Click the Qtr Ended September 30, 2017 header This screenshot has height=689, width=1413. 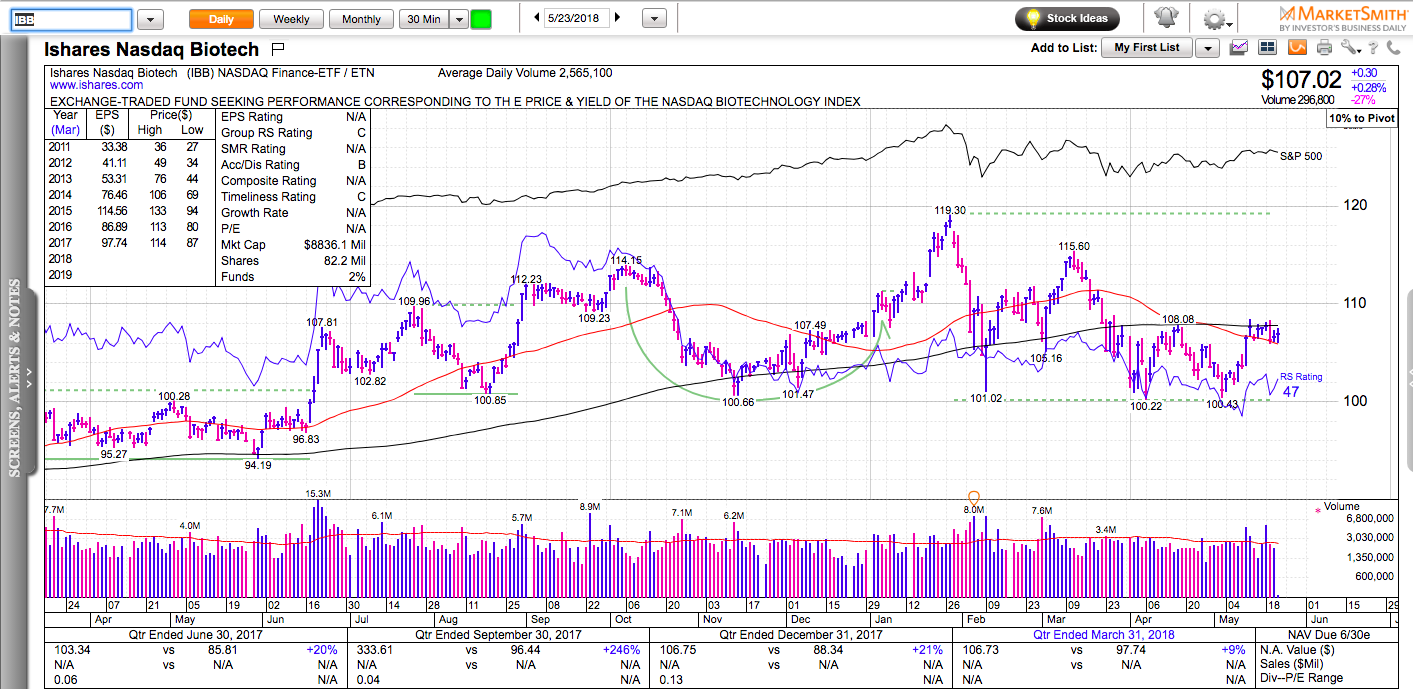coord(497,634)
